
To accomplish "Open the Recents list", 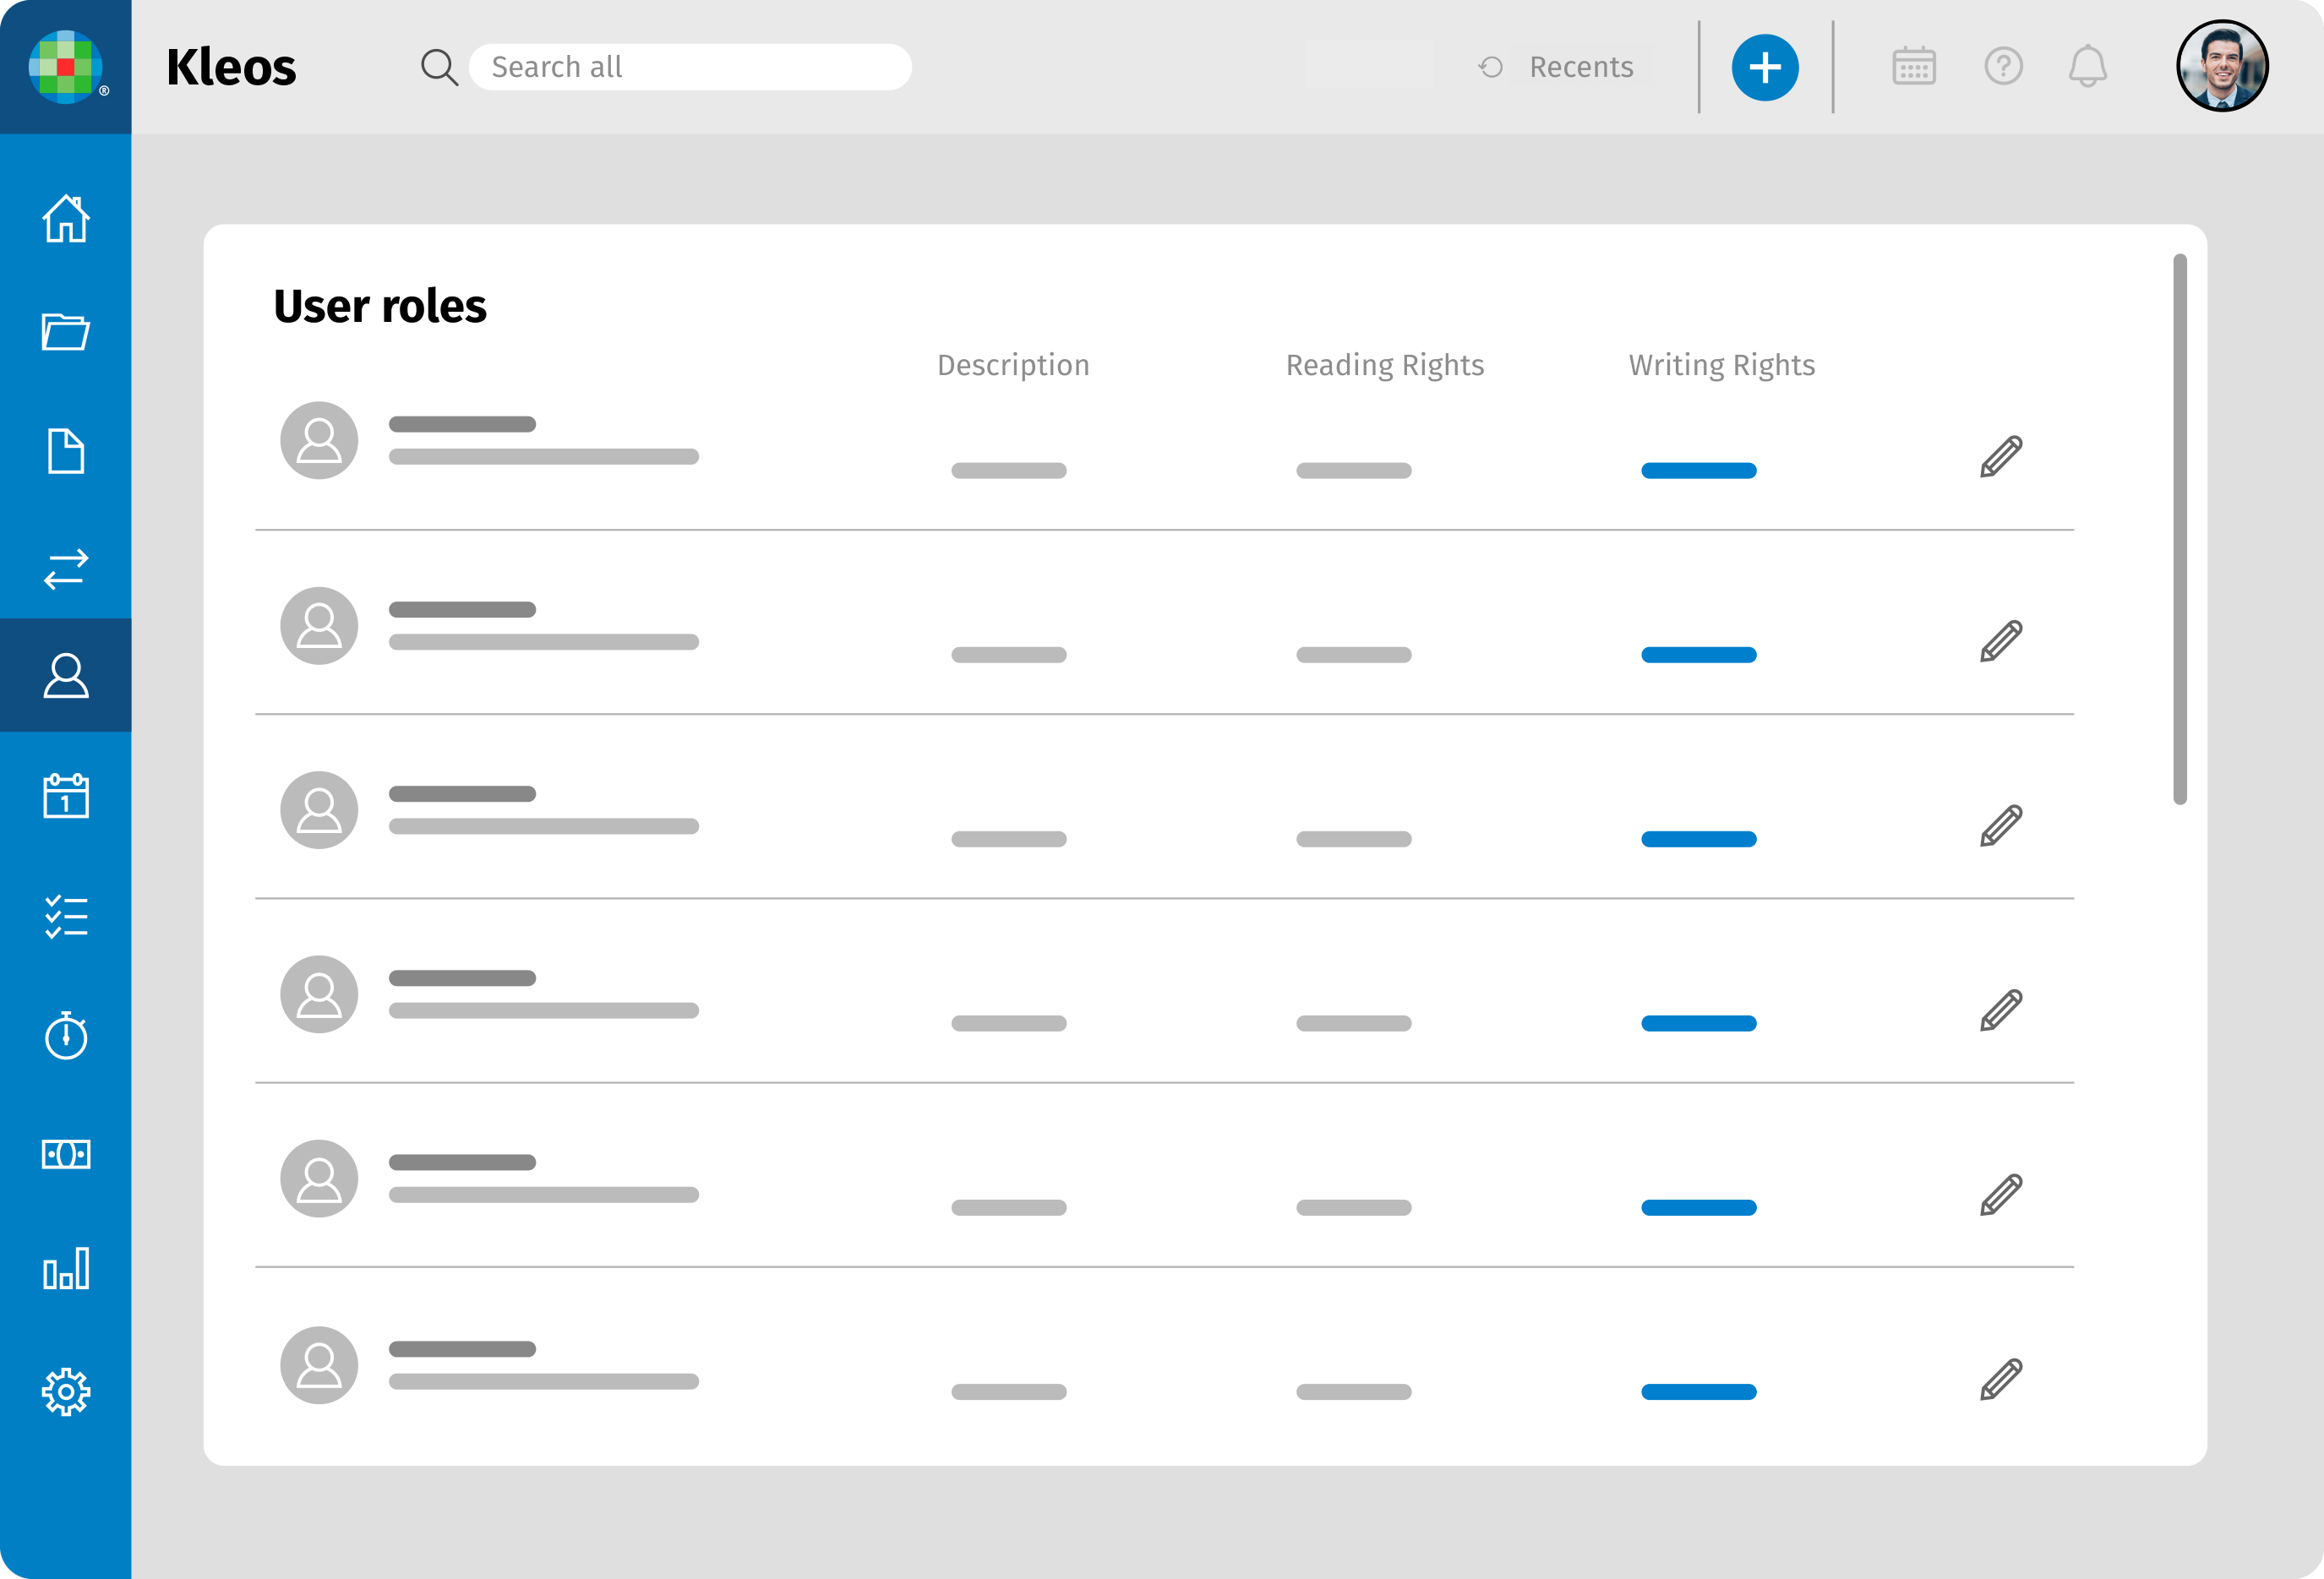I will click(x=1558, y=67).
